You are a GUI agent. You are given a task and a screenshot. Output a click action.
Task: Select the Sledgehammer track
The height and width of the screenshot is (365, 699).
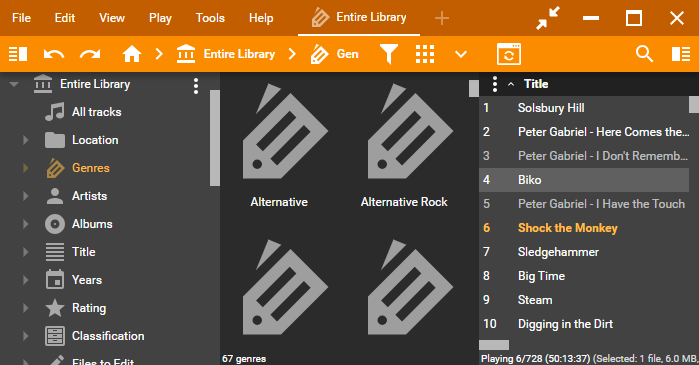[584, 252]
